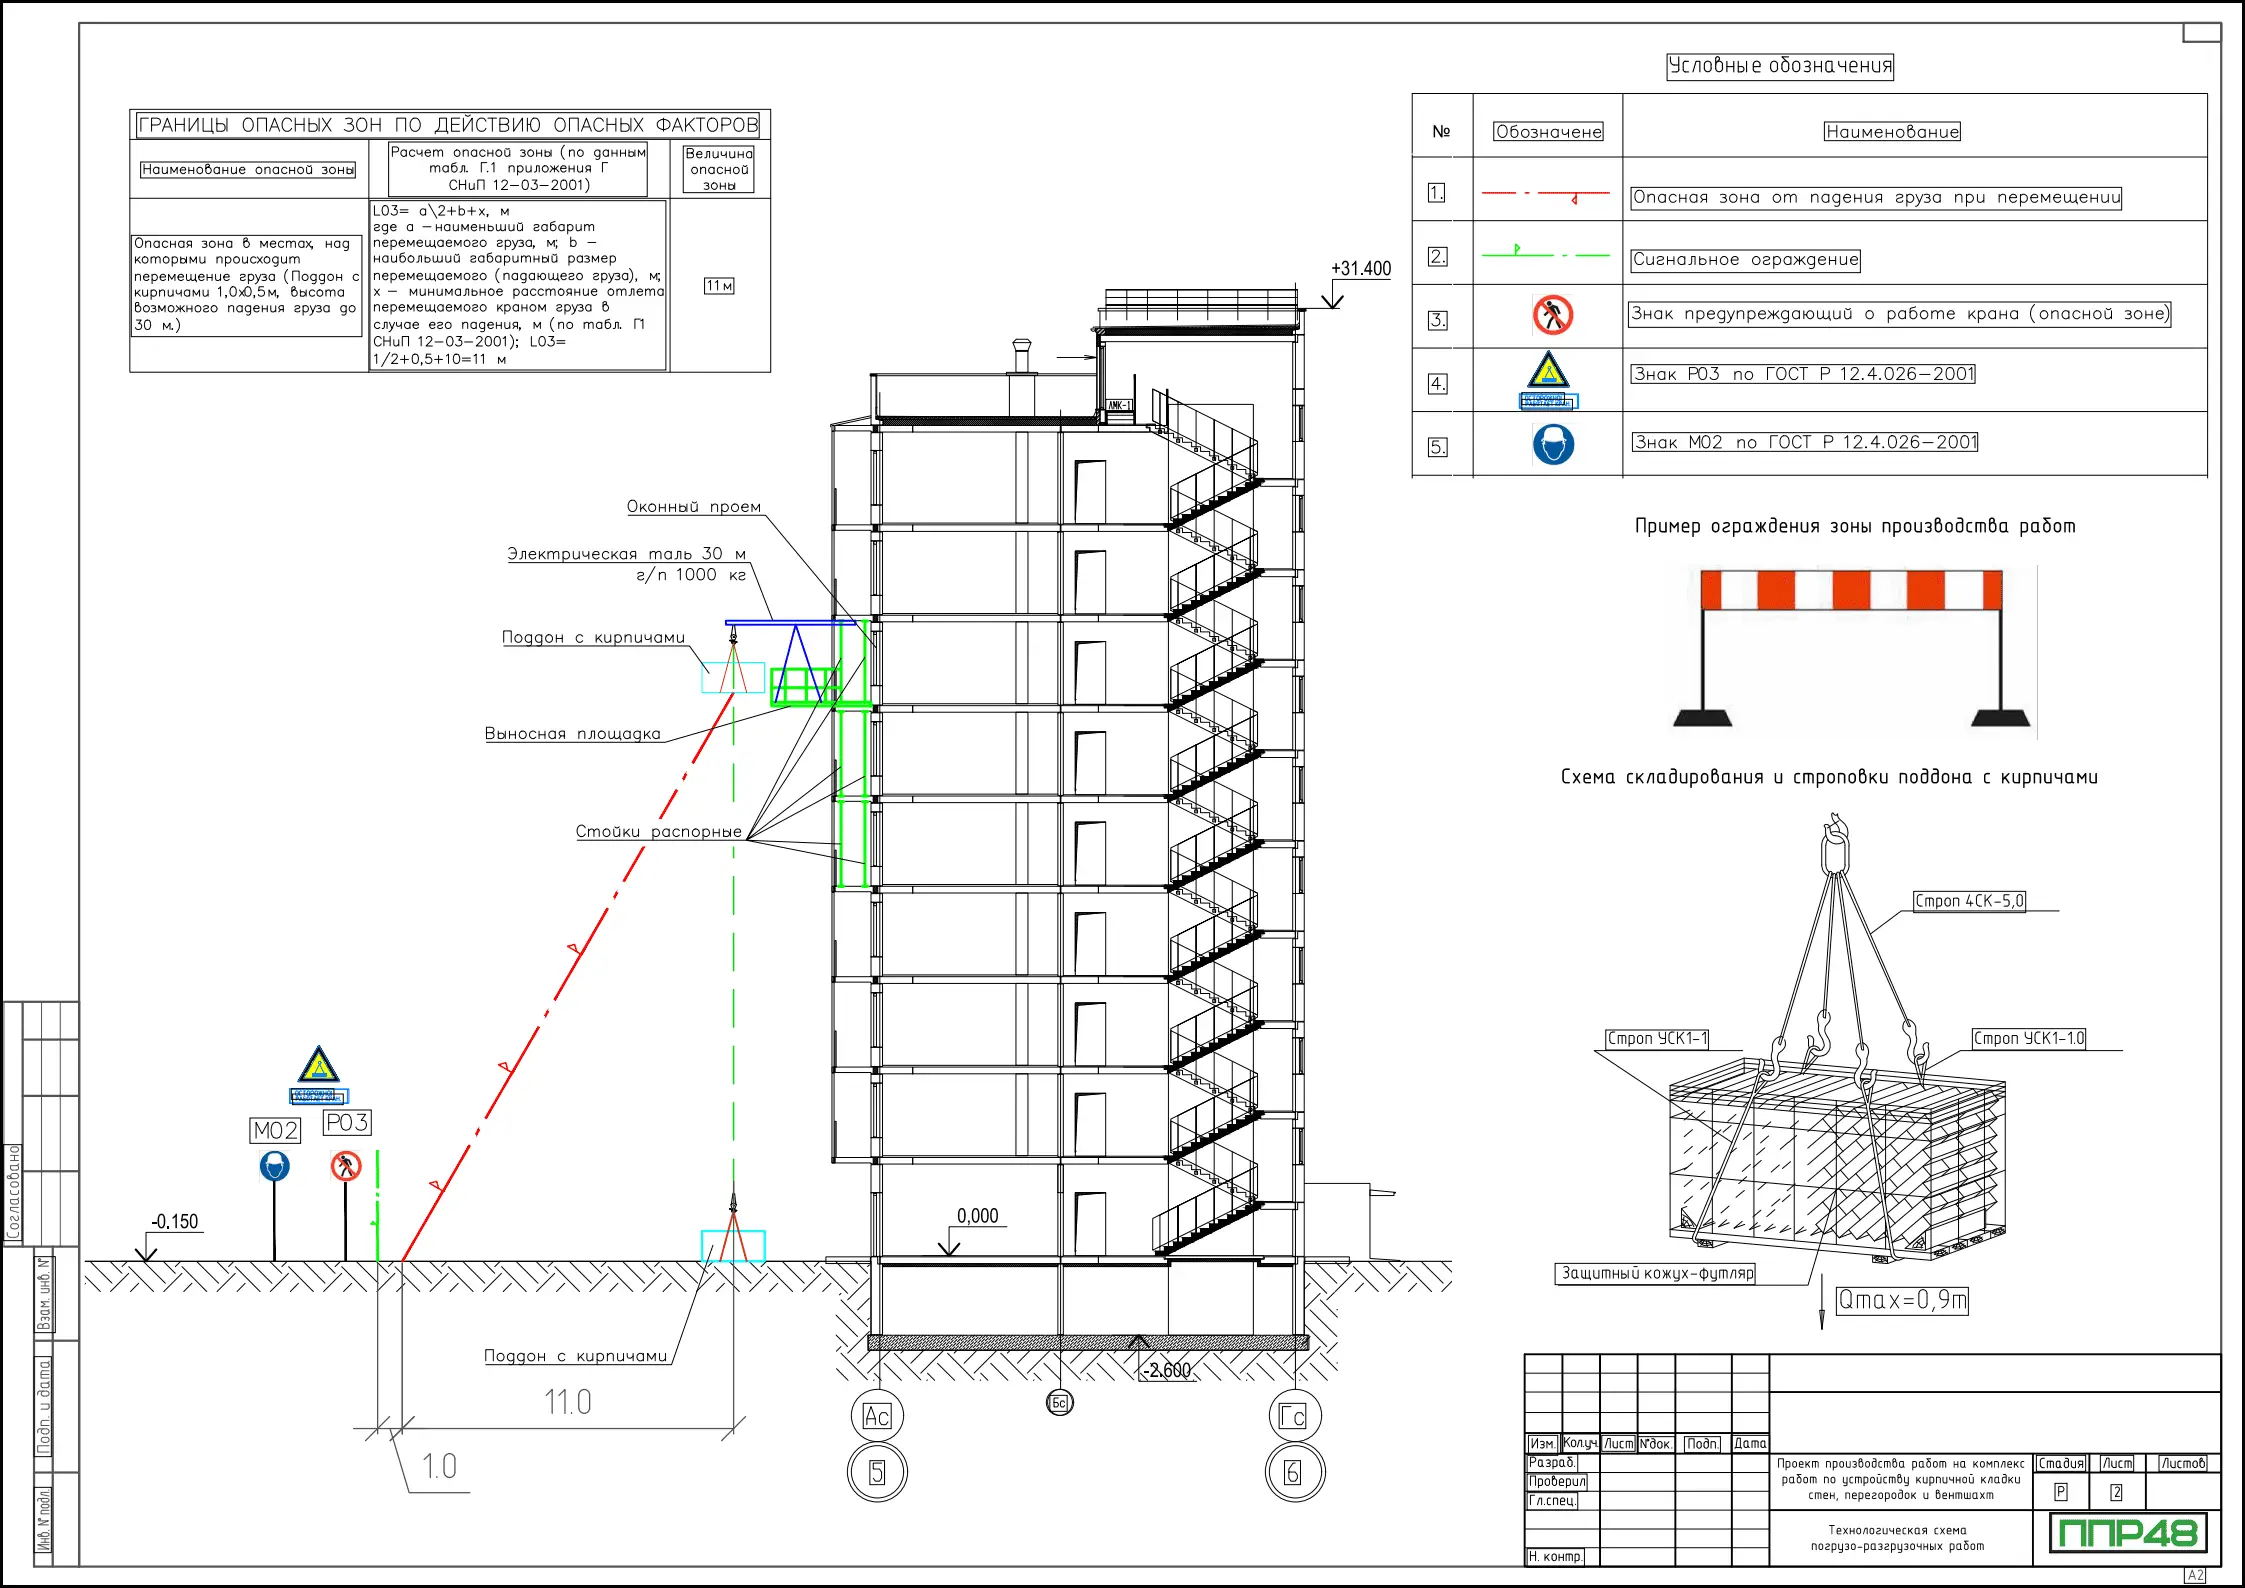Select the axis circle numbered 6
The height and width of the screenshot is (1588, 2245).
(x=1294, y=1472)
